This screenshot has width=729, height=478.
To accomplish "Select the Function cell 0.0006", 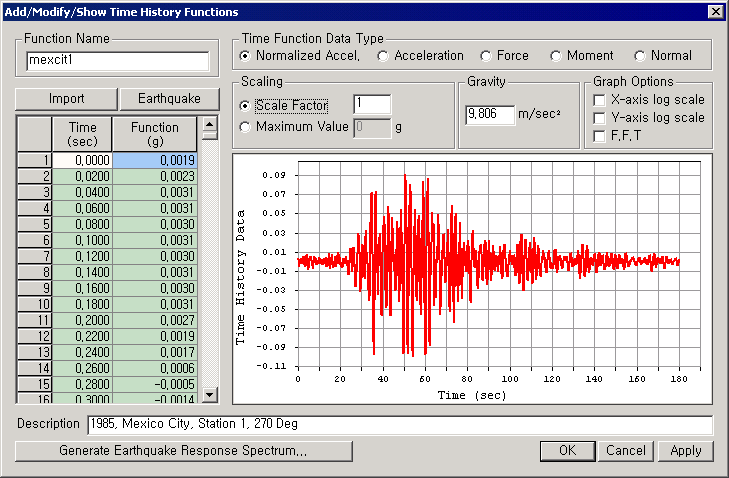I will point(155,368).
